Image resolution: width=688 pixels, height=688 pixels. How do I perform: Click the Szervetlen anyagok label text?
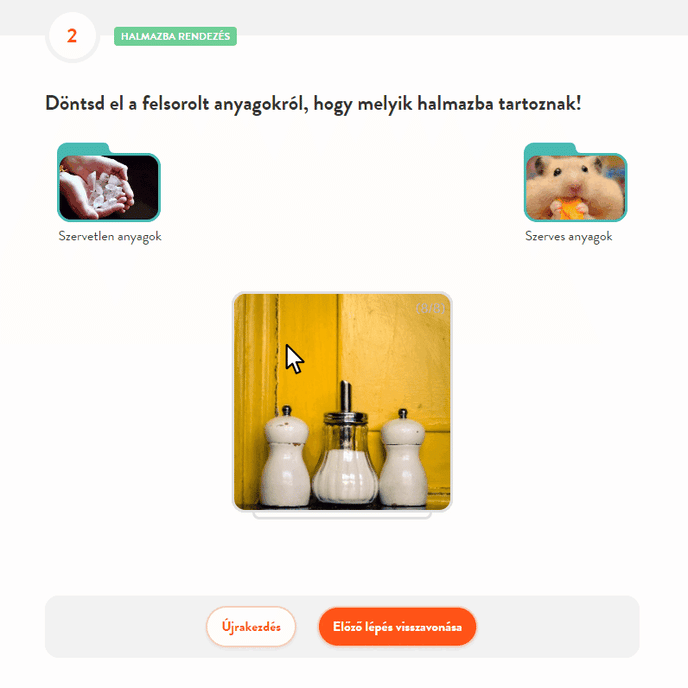pyautogui.click(x=110, y=236)
